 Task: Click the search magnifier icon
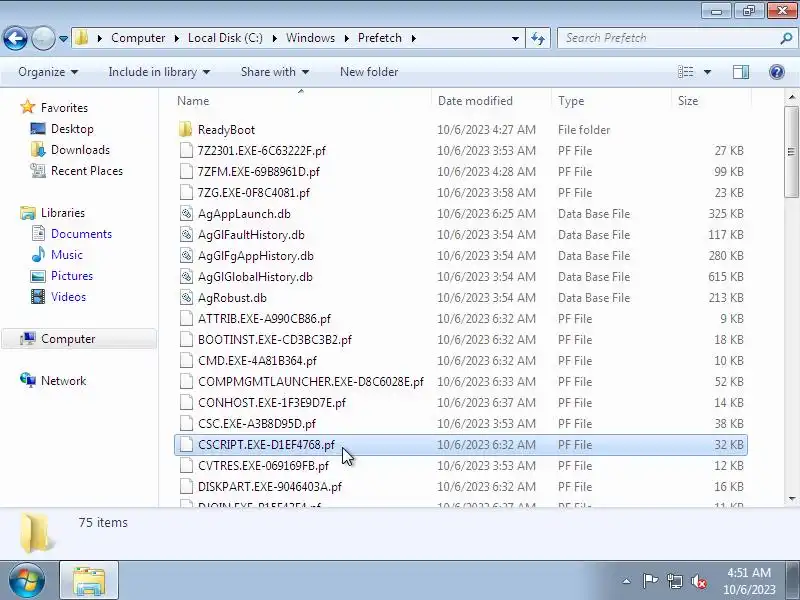click(786, 38)
